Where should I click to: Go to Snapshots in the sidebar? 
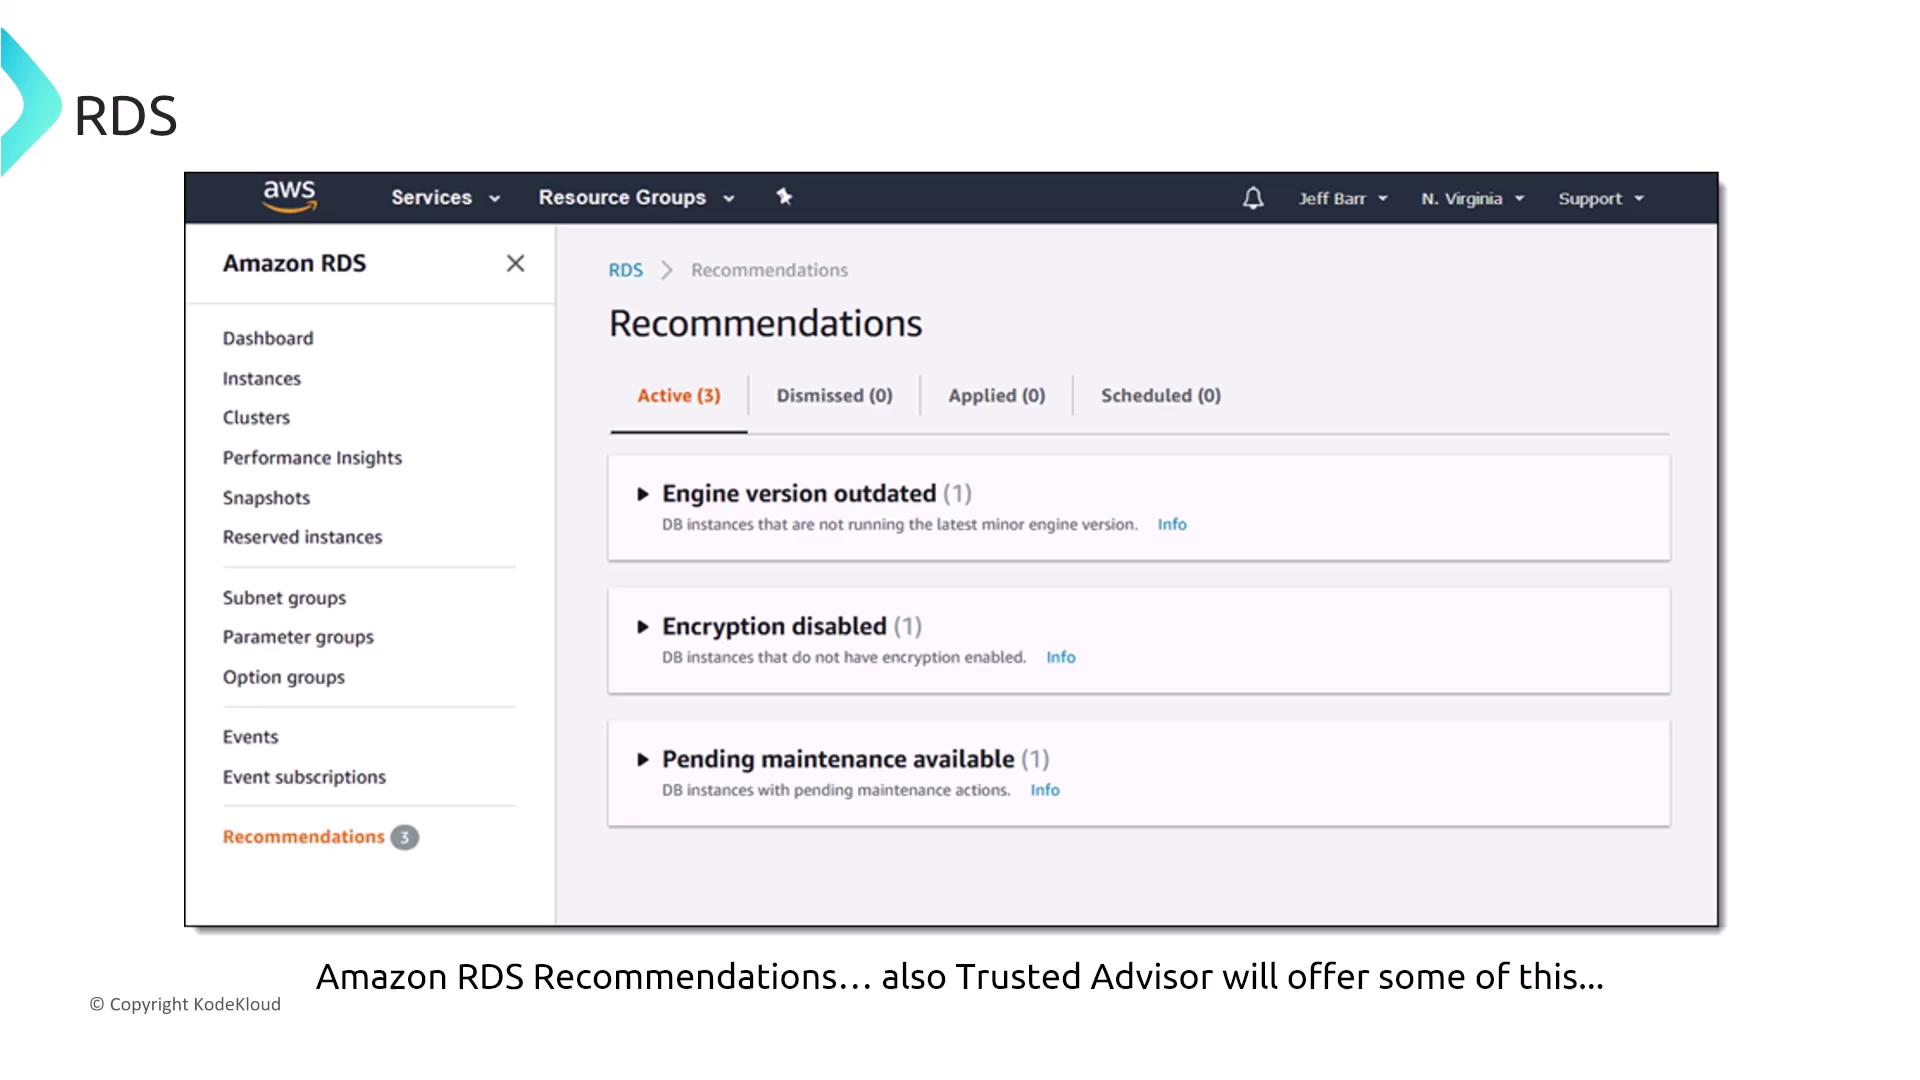[266, 498]
